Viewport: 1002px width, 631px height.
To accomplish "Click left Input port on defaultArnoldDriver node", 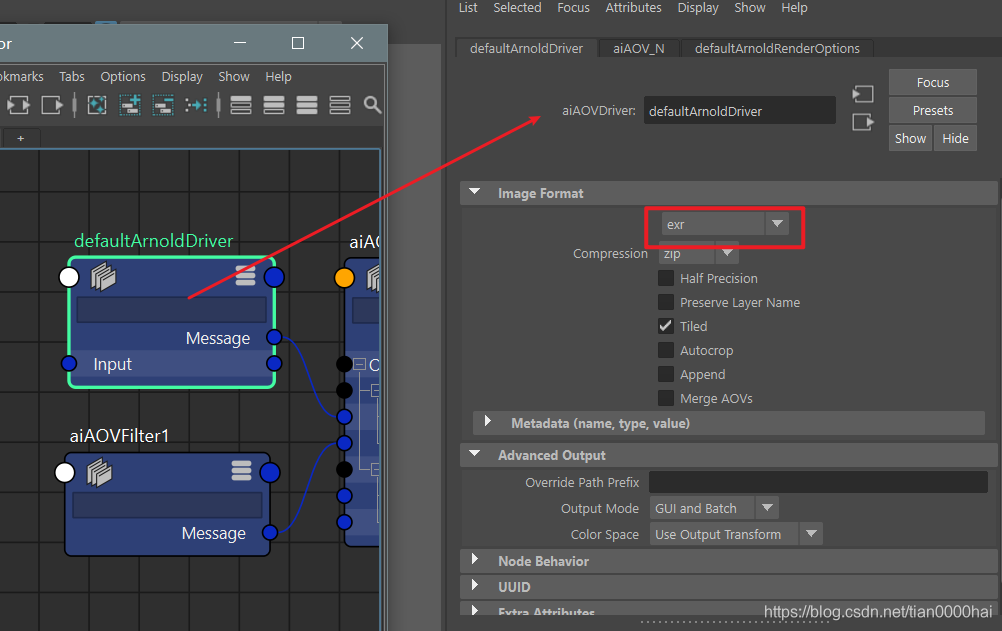I will [69, 364].
